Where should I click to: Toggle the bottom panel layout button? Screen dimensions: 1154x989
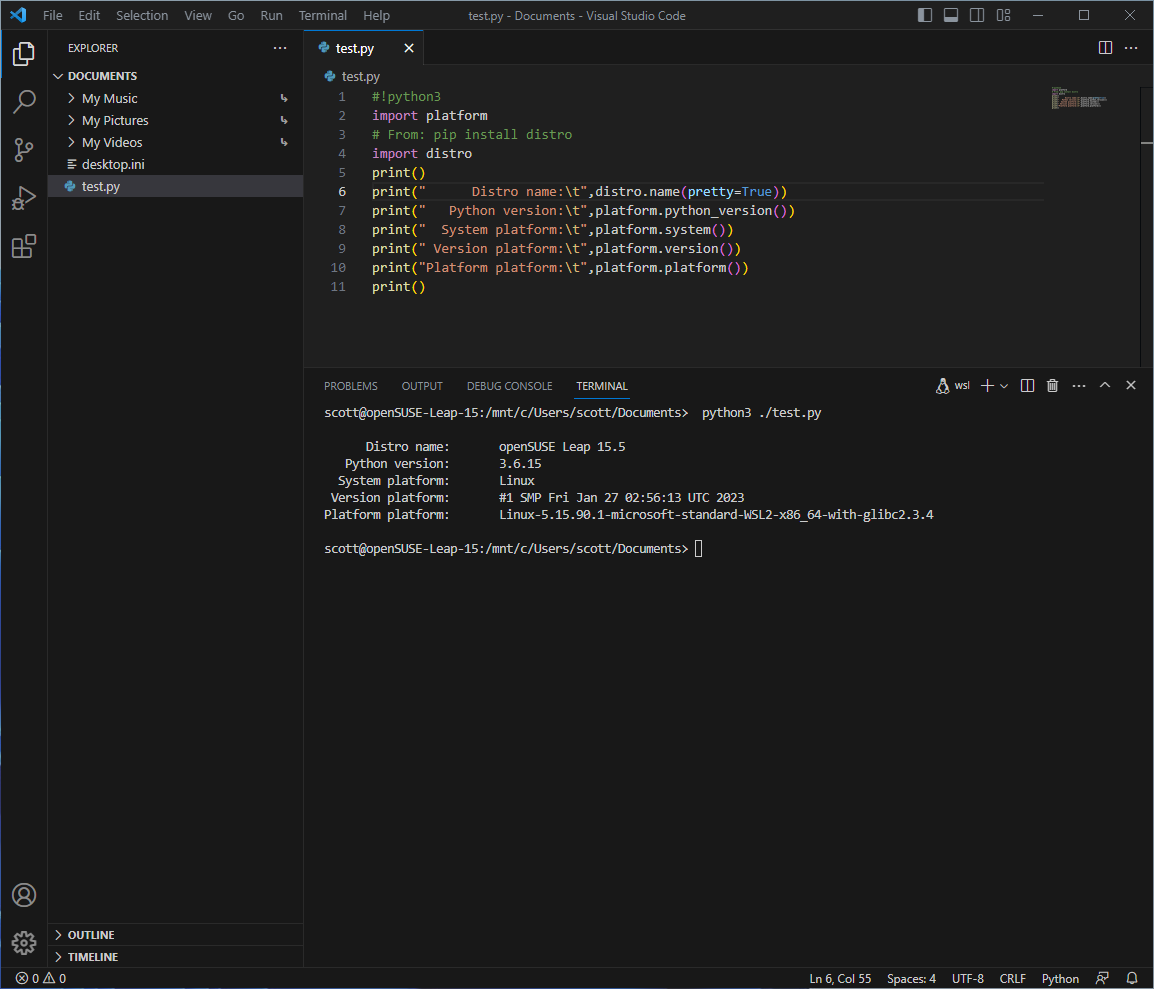click(x=951, y=16)
